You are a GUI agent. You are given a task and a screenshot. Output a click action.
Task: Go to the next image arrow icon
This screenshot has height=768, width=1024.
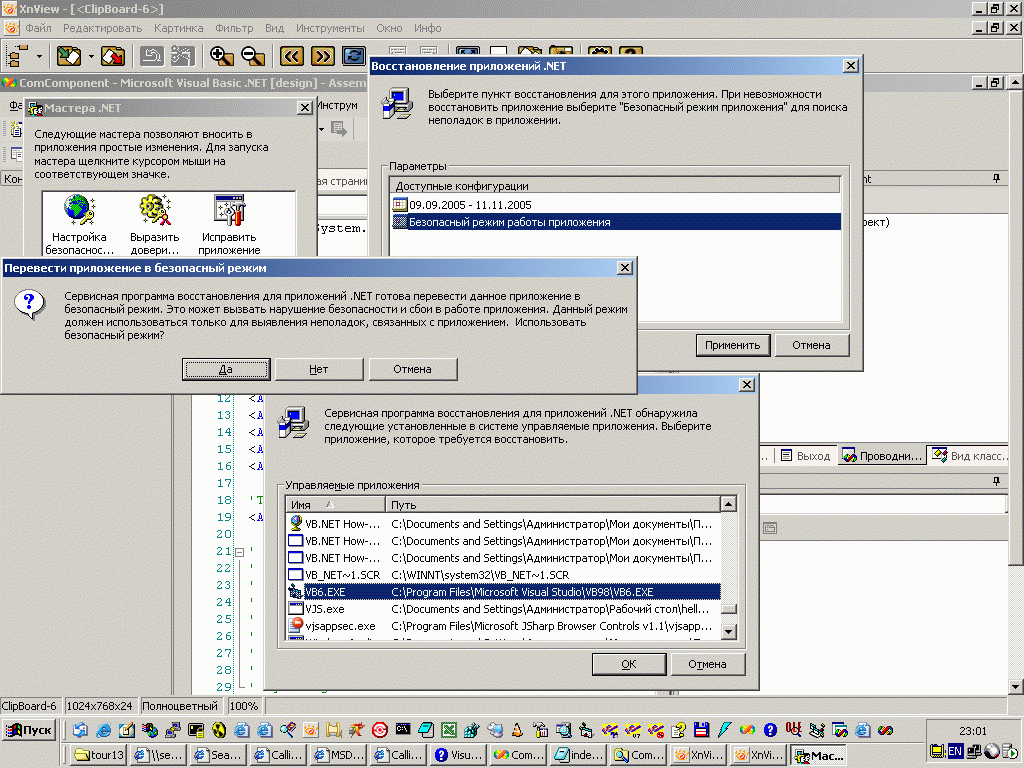point(323,56)
